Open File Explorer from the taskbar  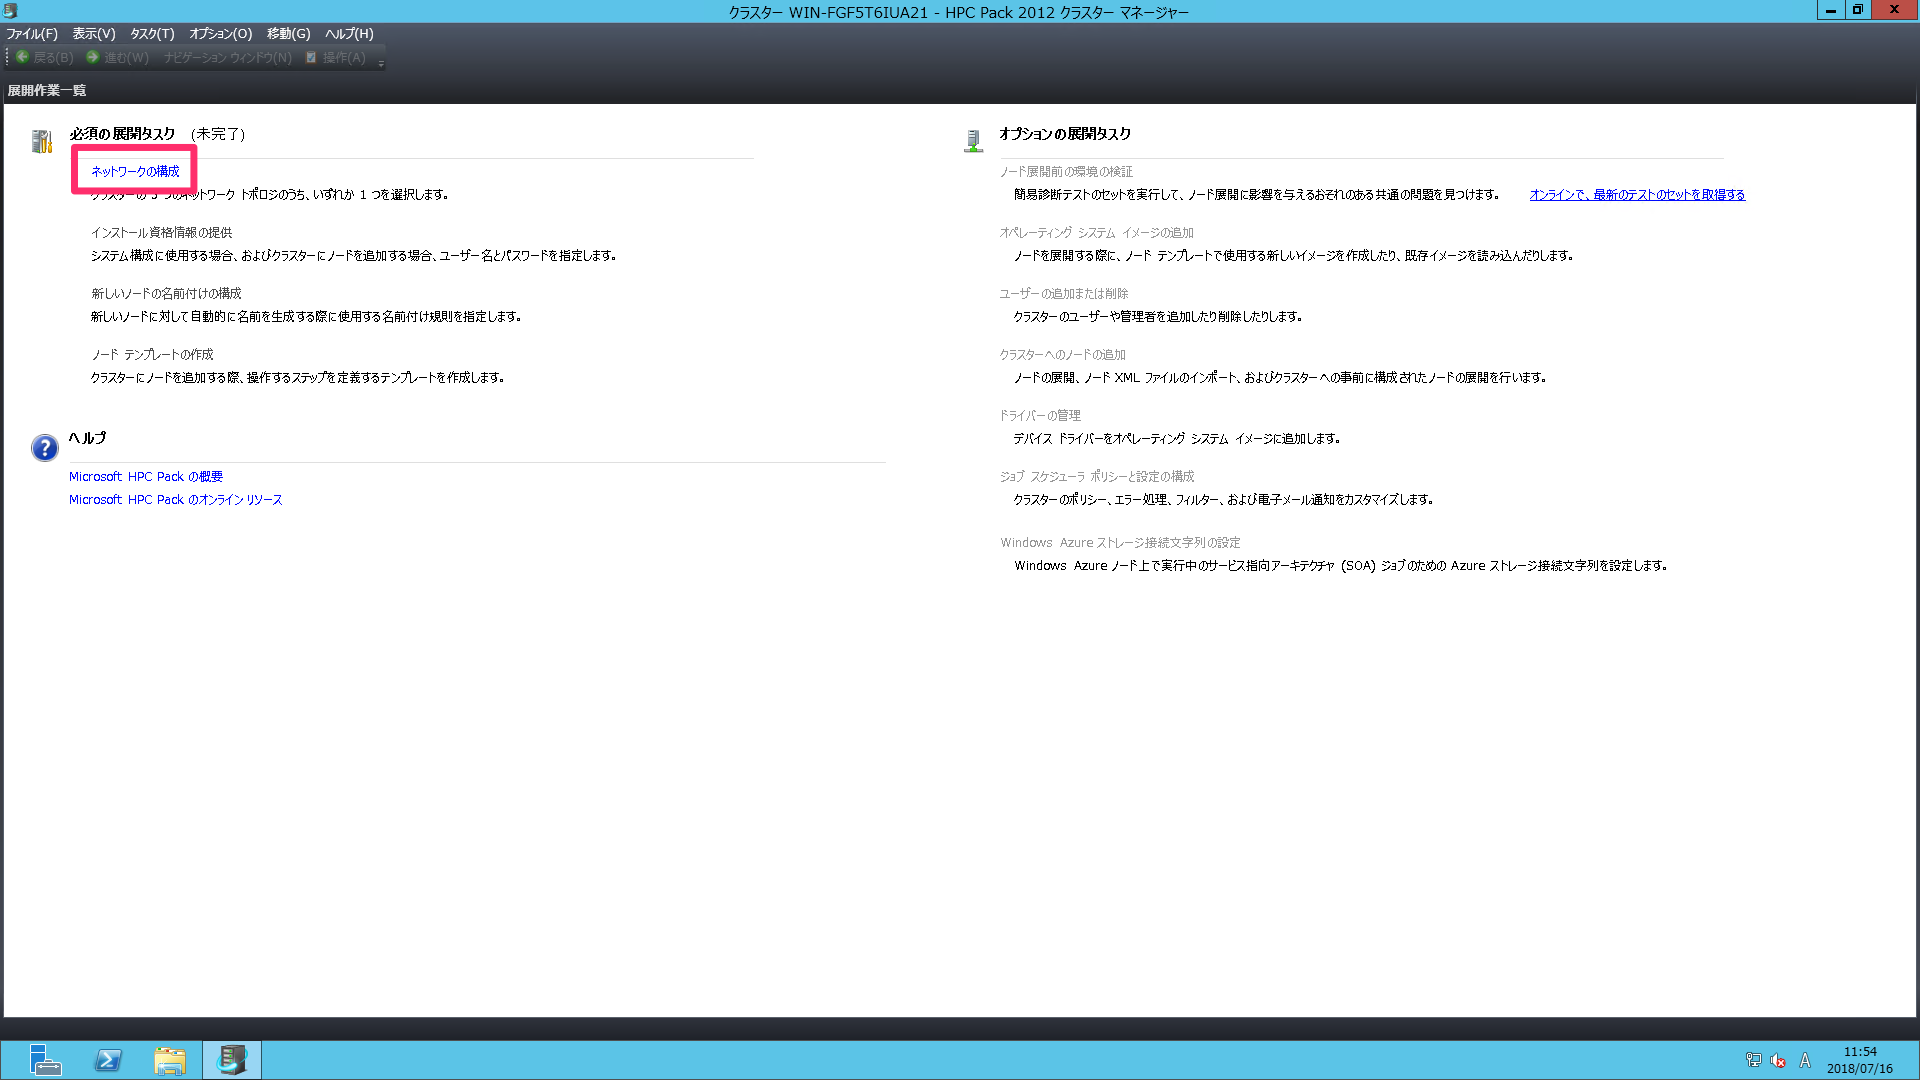pos(170,1059)
